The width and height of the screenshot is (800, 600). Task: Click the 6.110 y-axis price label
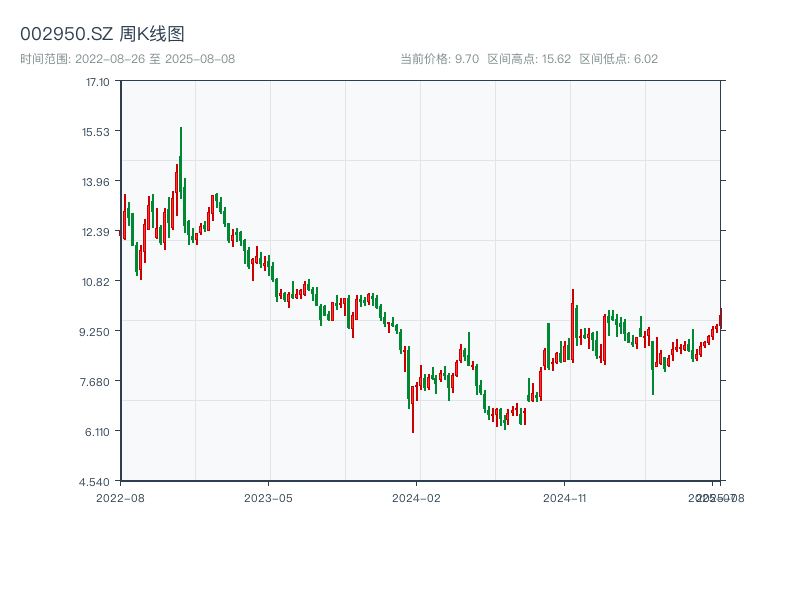(96, 431)
